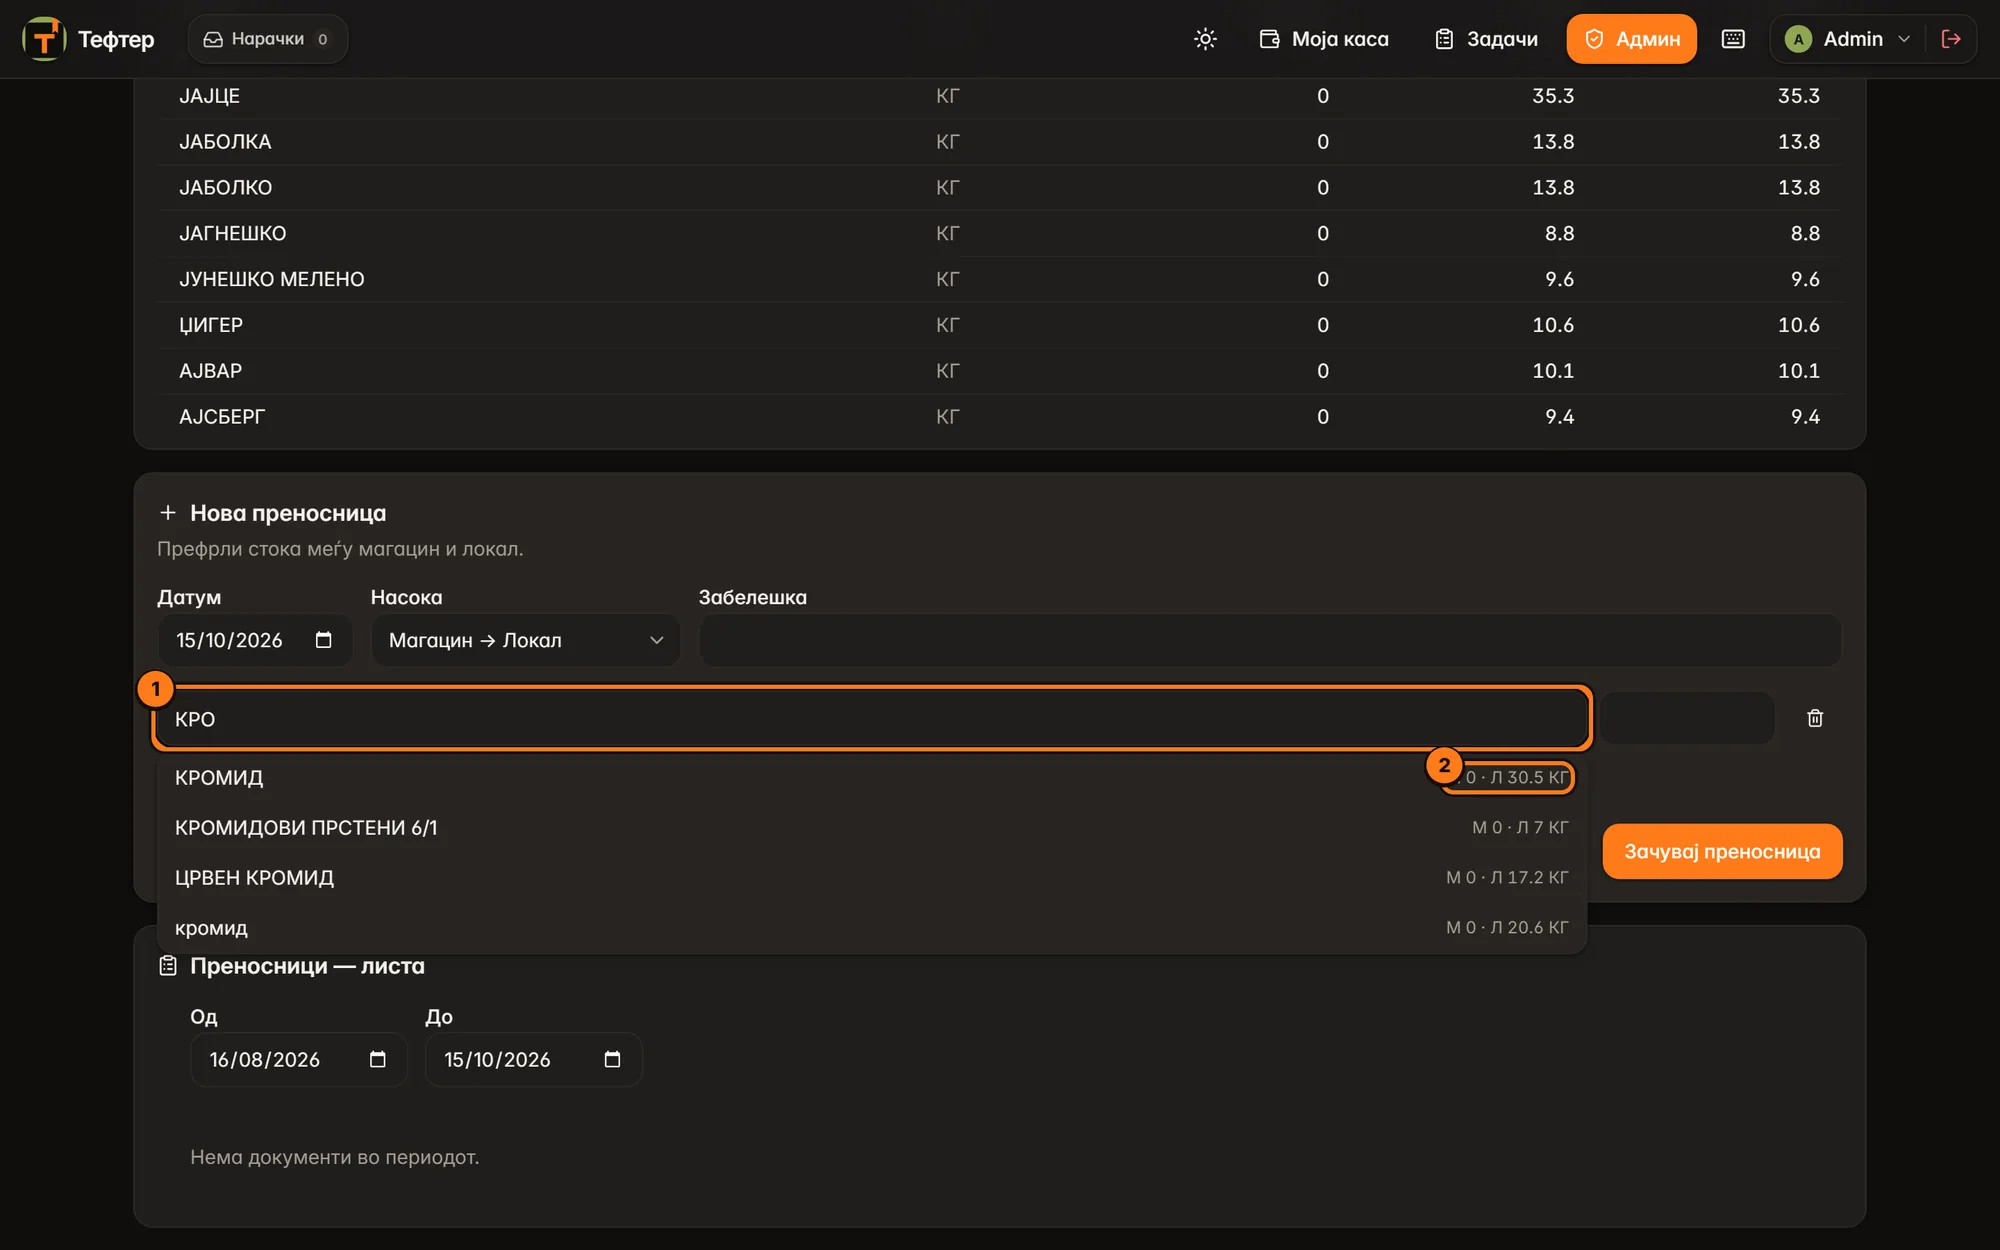Click the До date field 15/10/2026
The height and width of the screenshot is (1250, 2000).
point(533,1059)
